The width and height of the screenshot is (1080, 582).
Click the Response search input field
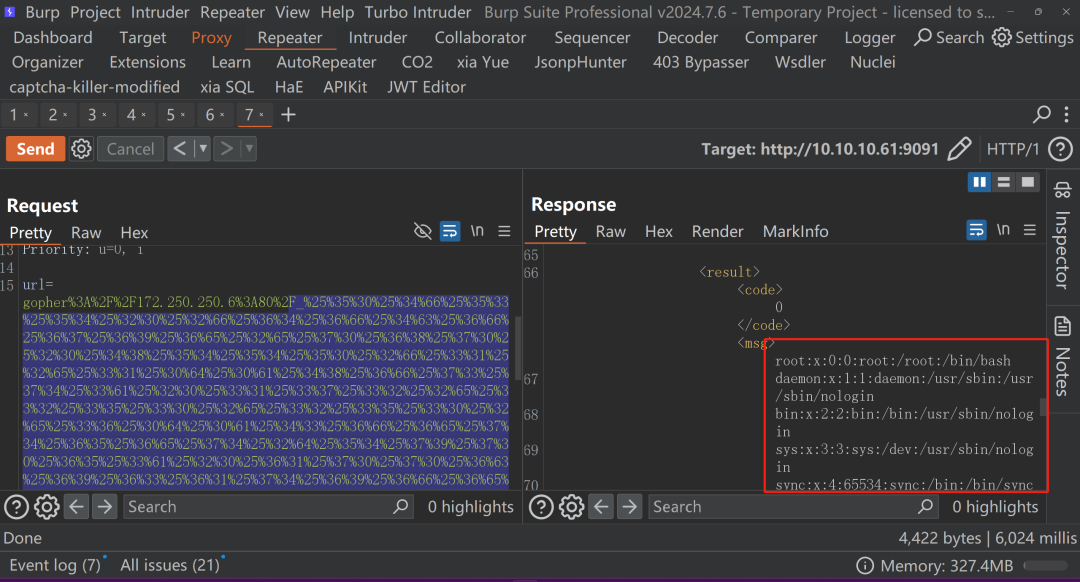(x=793, y=507)
